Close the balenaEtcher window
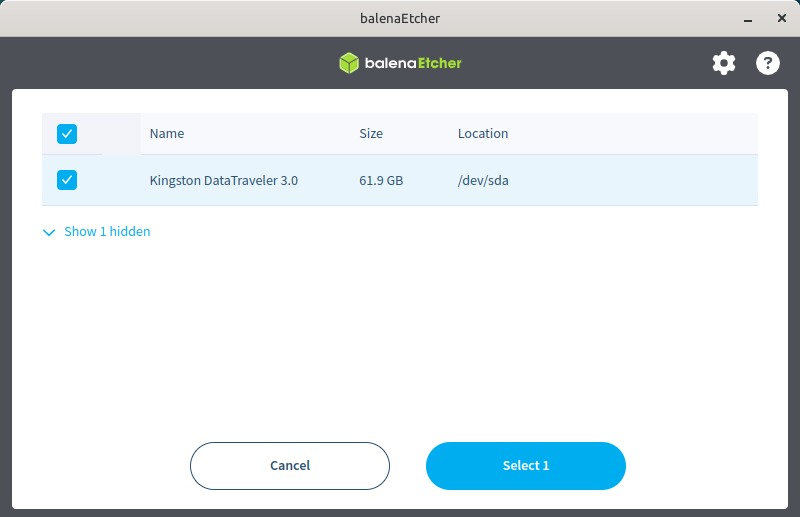The height and width of the screenshot is (517, 800). 780,18
